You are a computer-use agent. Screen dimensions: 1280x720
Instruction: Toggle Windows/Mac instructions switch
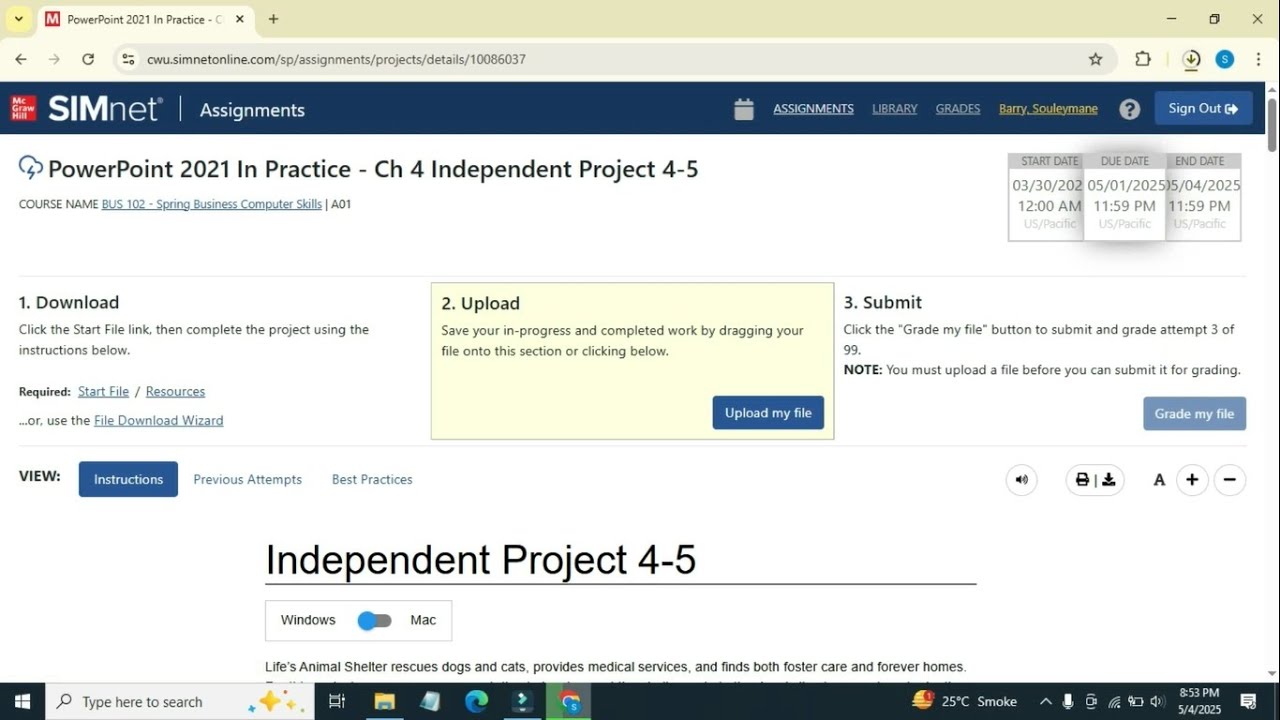[374, 620]
